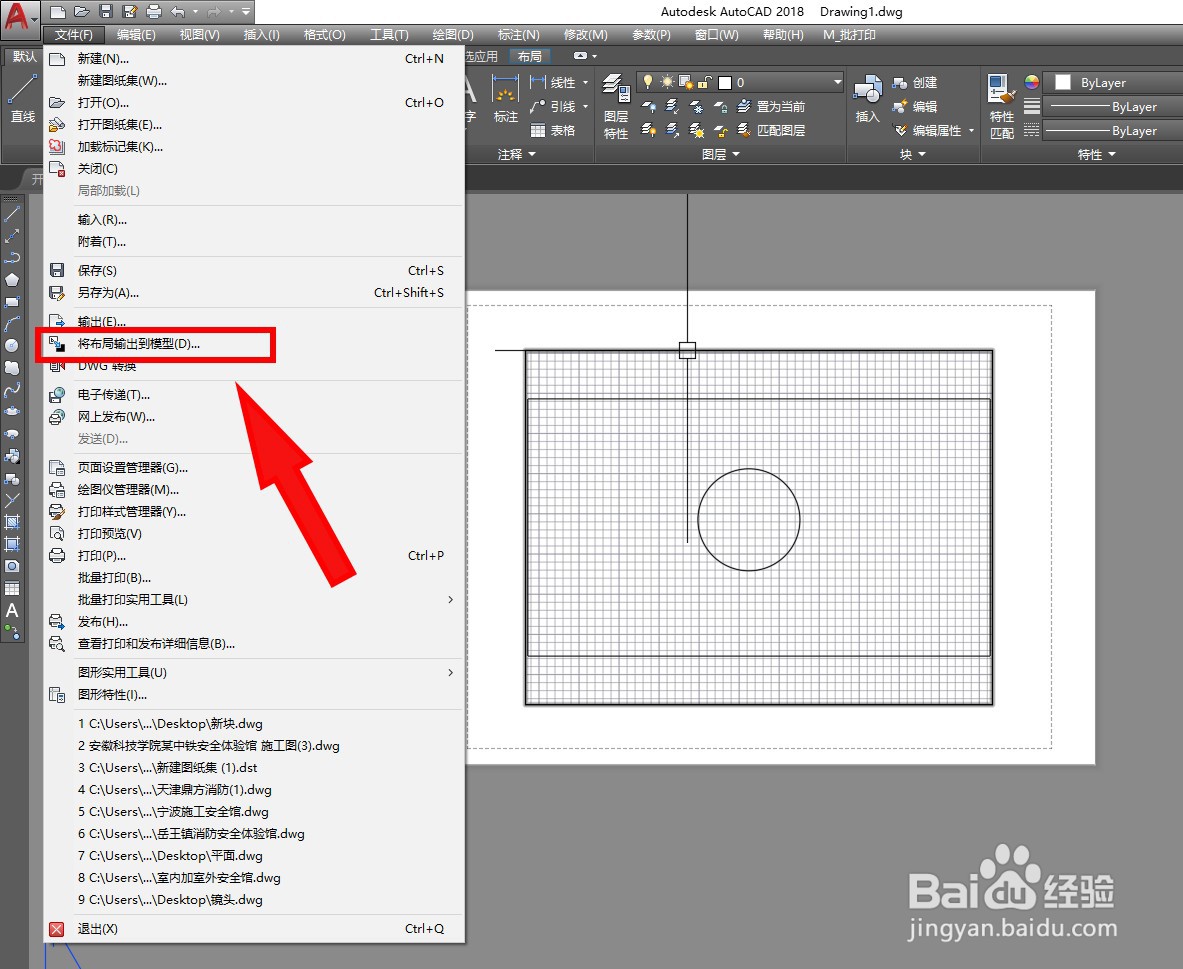The height and width of the screenshot is (969, 1183).
Task: Choose 退出(X) in File menu
Action: (x=254, y=929)
